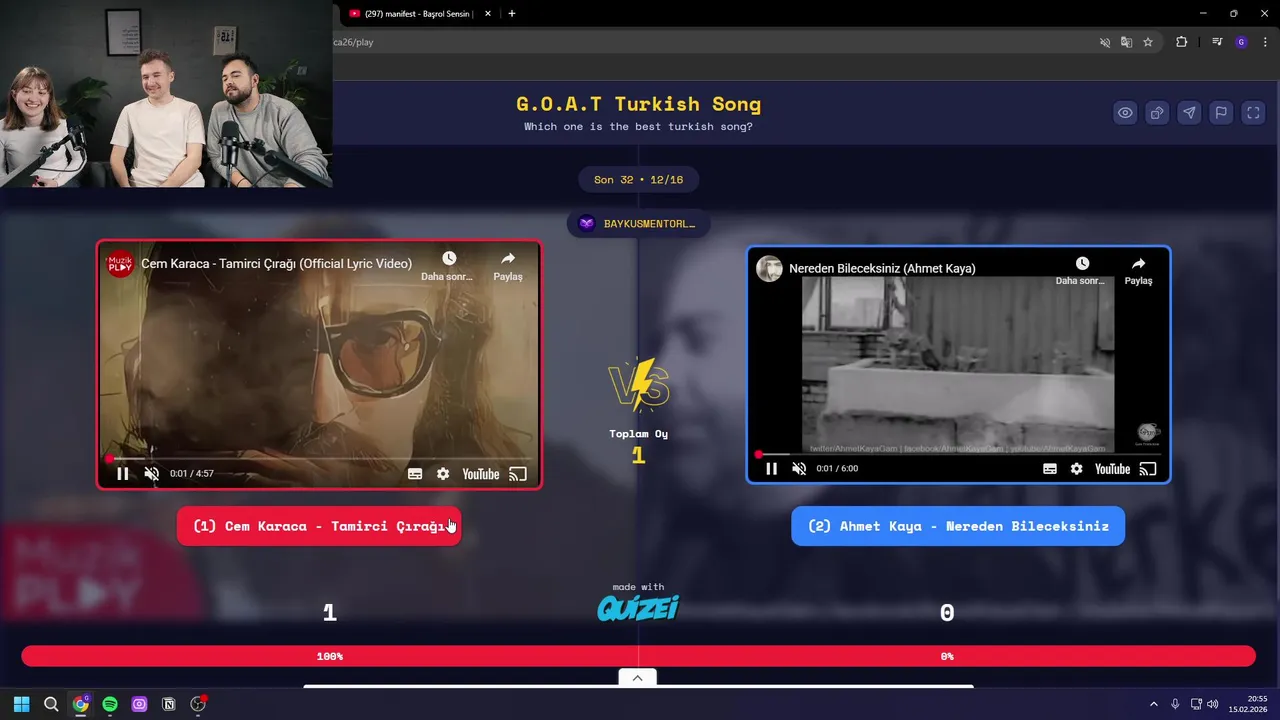The width and height of the screenshot is (1280, 720).
Task: Click the Quizei logo
Action: [x=638, y=608]
